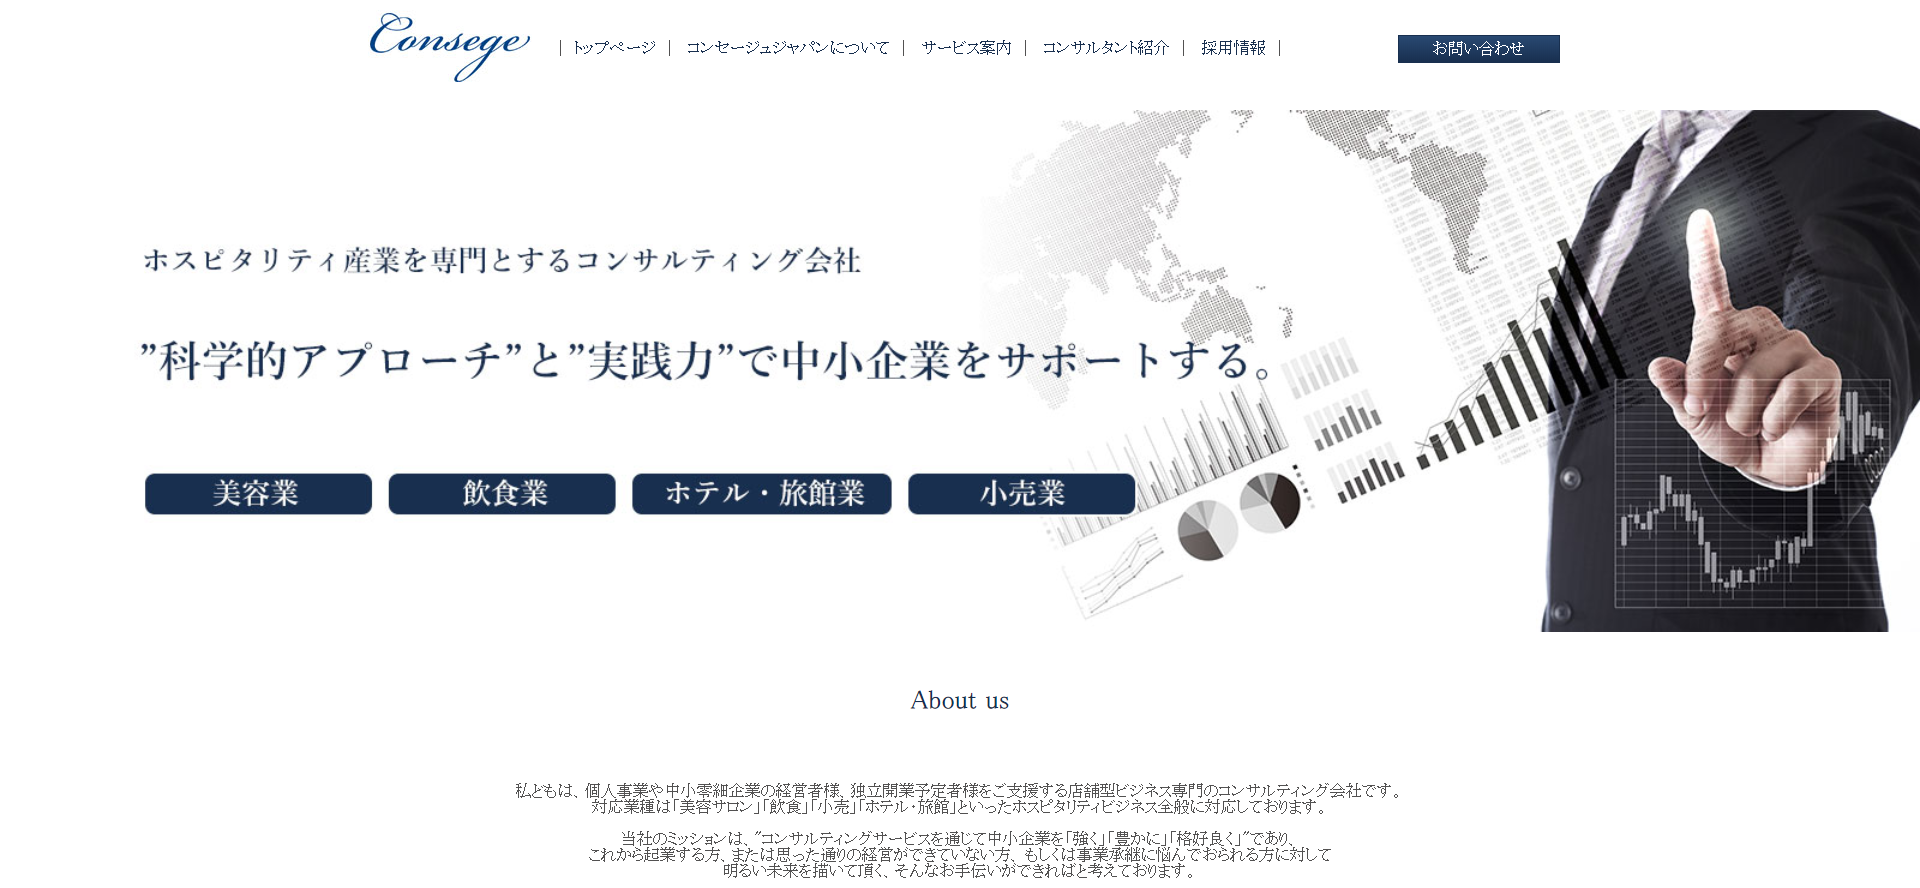Click the About us heading
Image resolution: width=1920 pixels, height=888 pixels.
(960, 701)
